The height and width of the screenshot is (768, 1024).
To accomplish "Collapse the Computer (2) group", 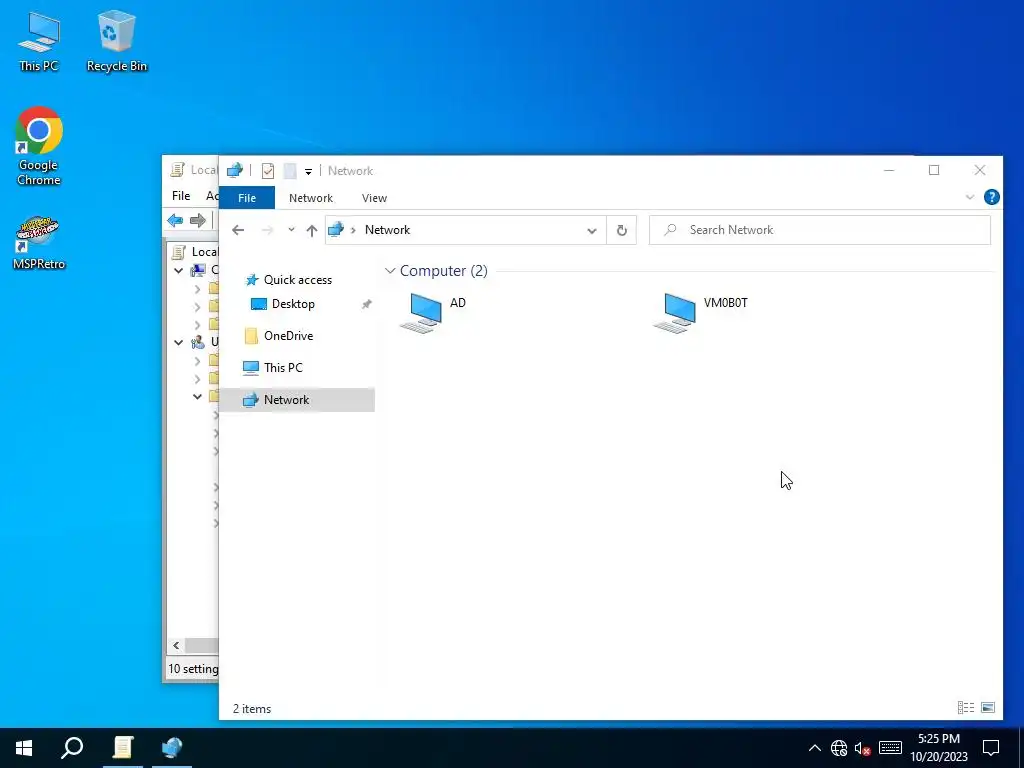I will pyautogui.click(x=390, y=270).
